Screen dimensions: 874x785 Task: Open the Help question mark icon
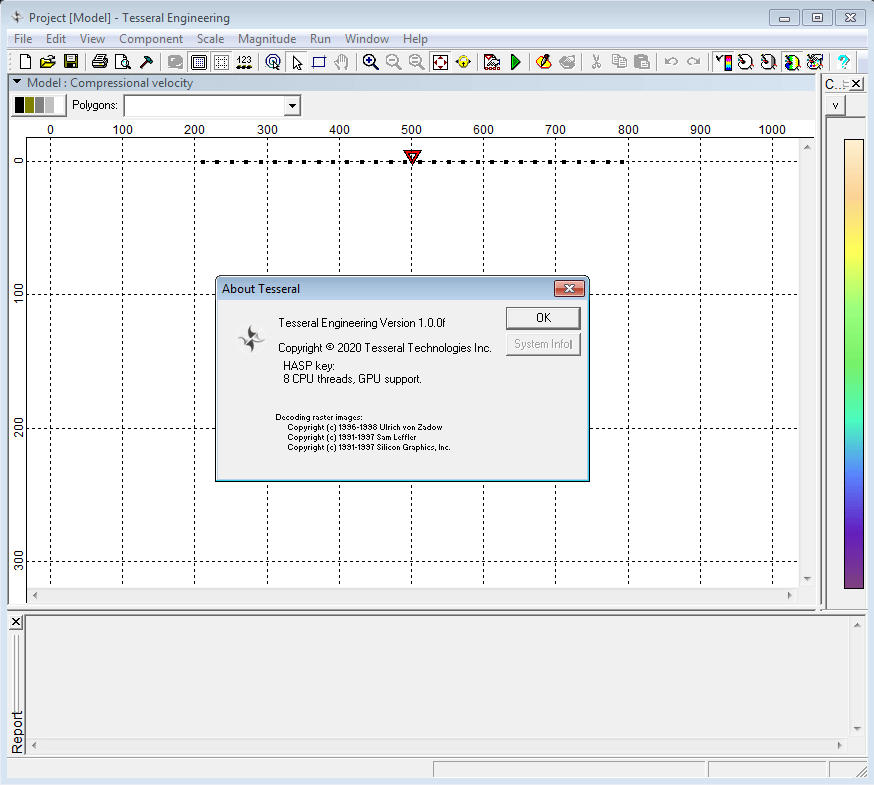(x=843, y=62)
